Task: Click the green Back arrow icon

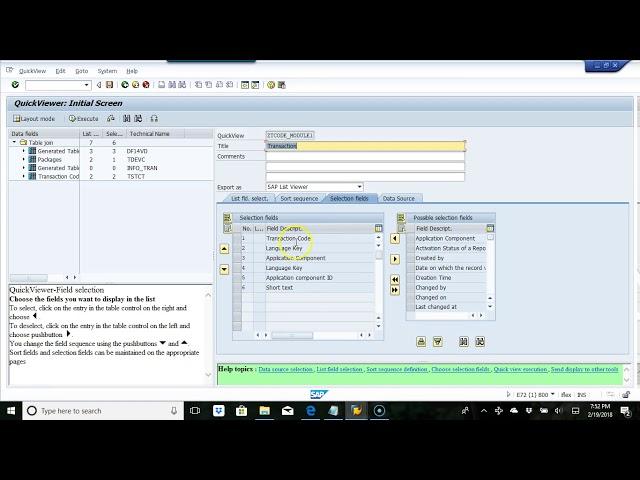Action: click(x=125, y=85)
